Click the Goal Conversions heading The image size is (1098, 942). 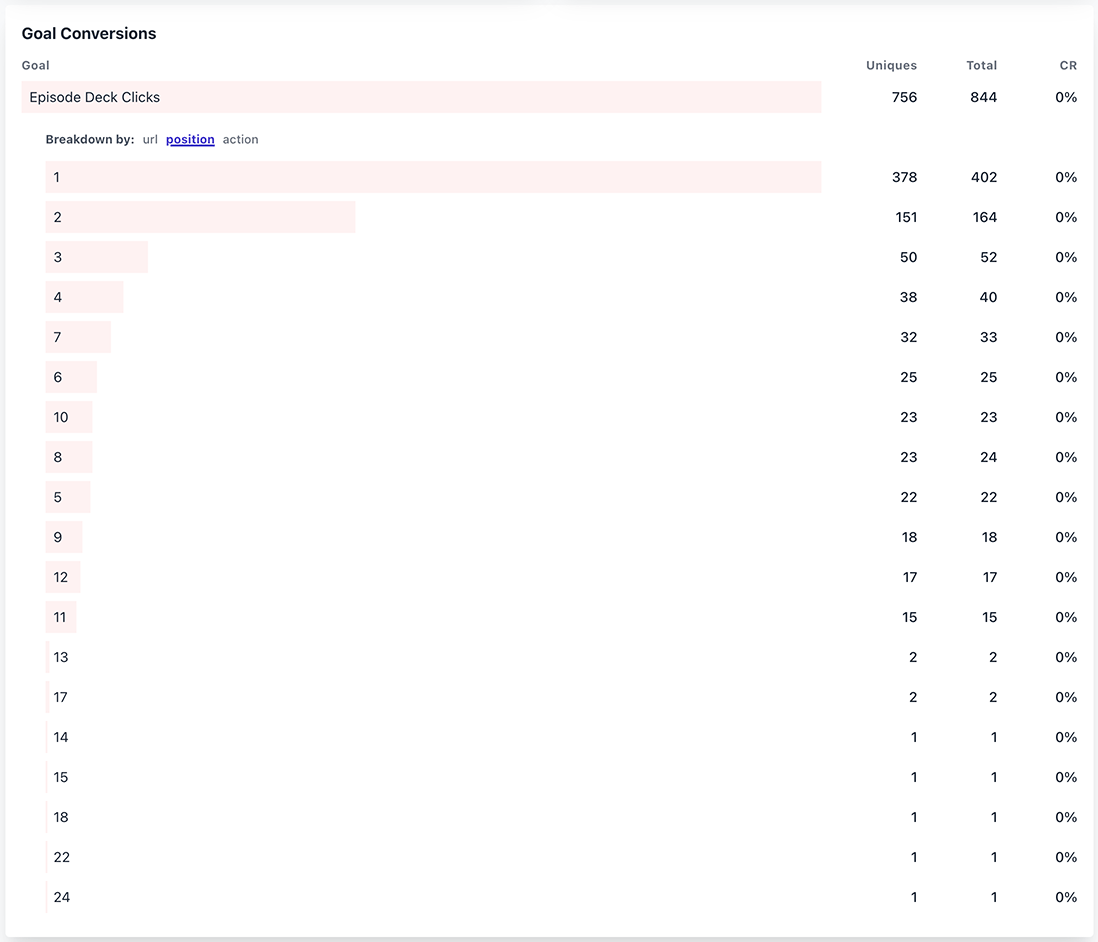point(89,33)
